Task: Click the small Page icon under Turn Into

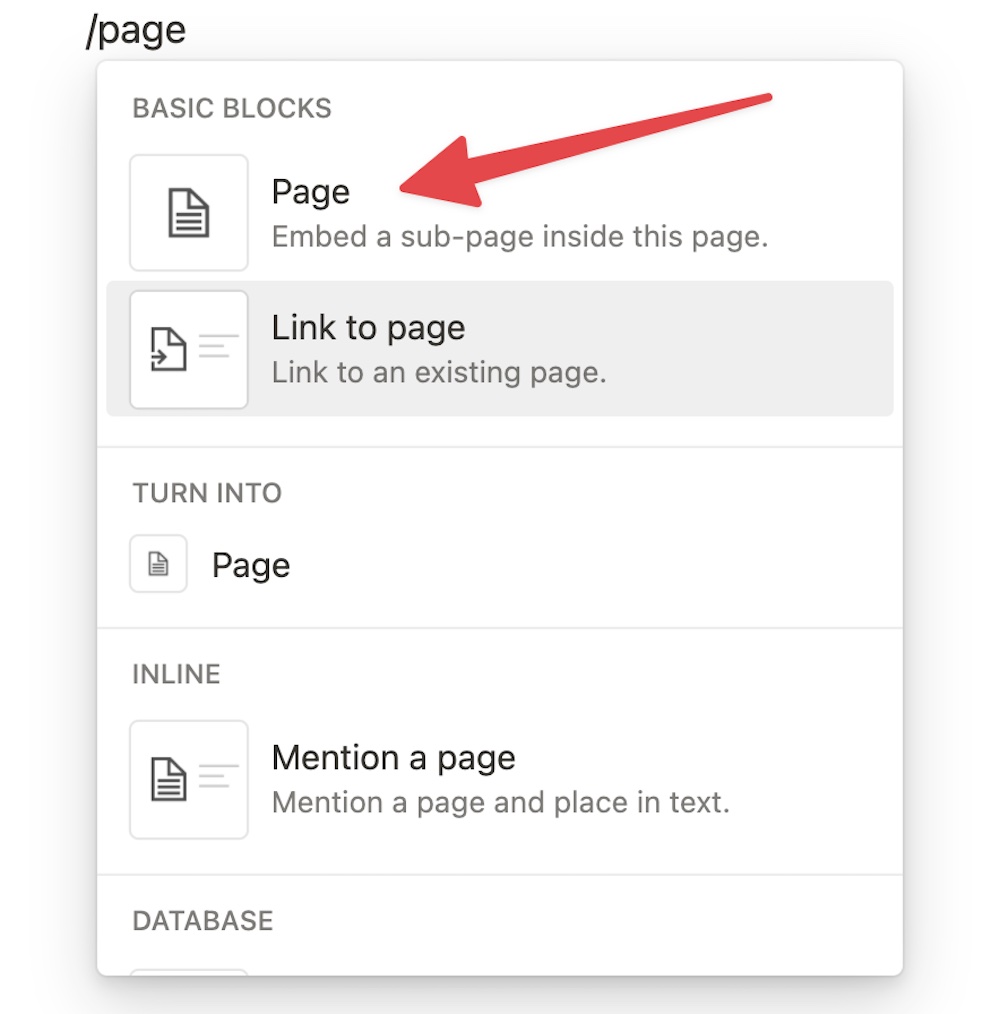Action: coord(158,563)
